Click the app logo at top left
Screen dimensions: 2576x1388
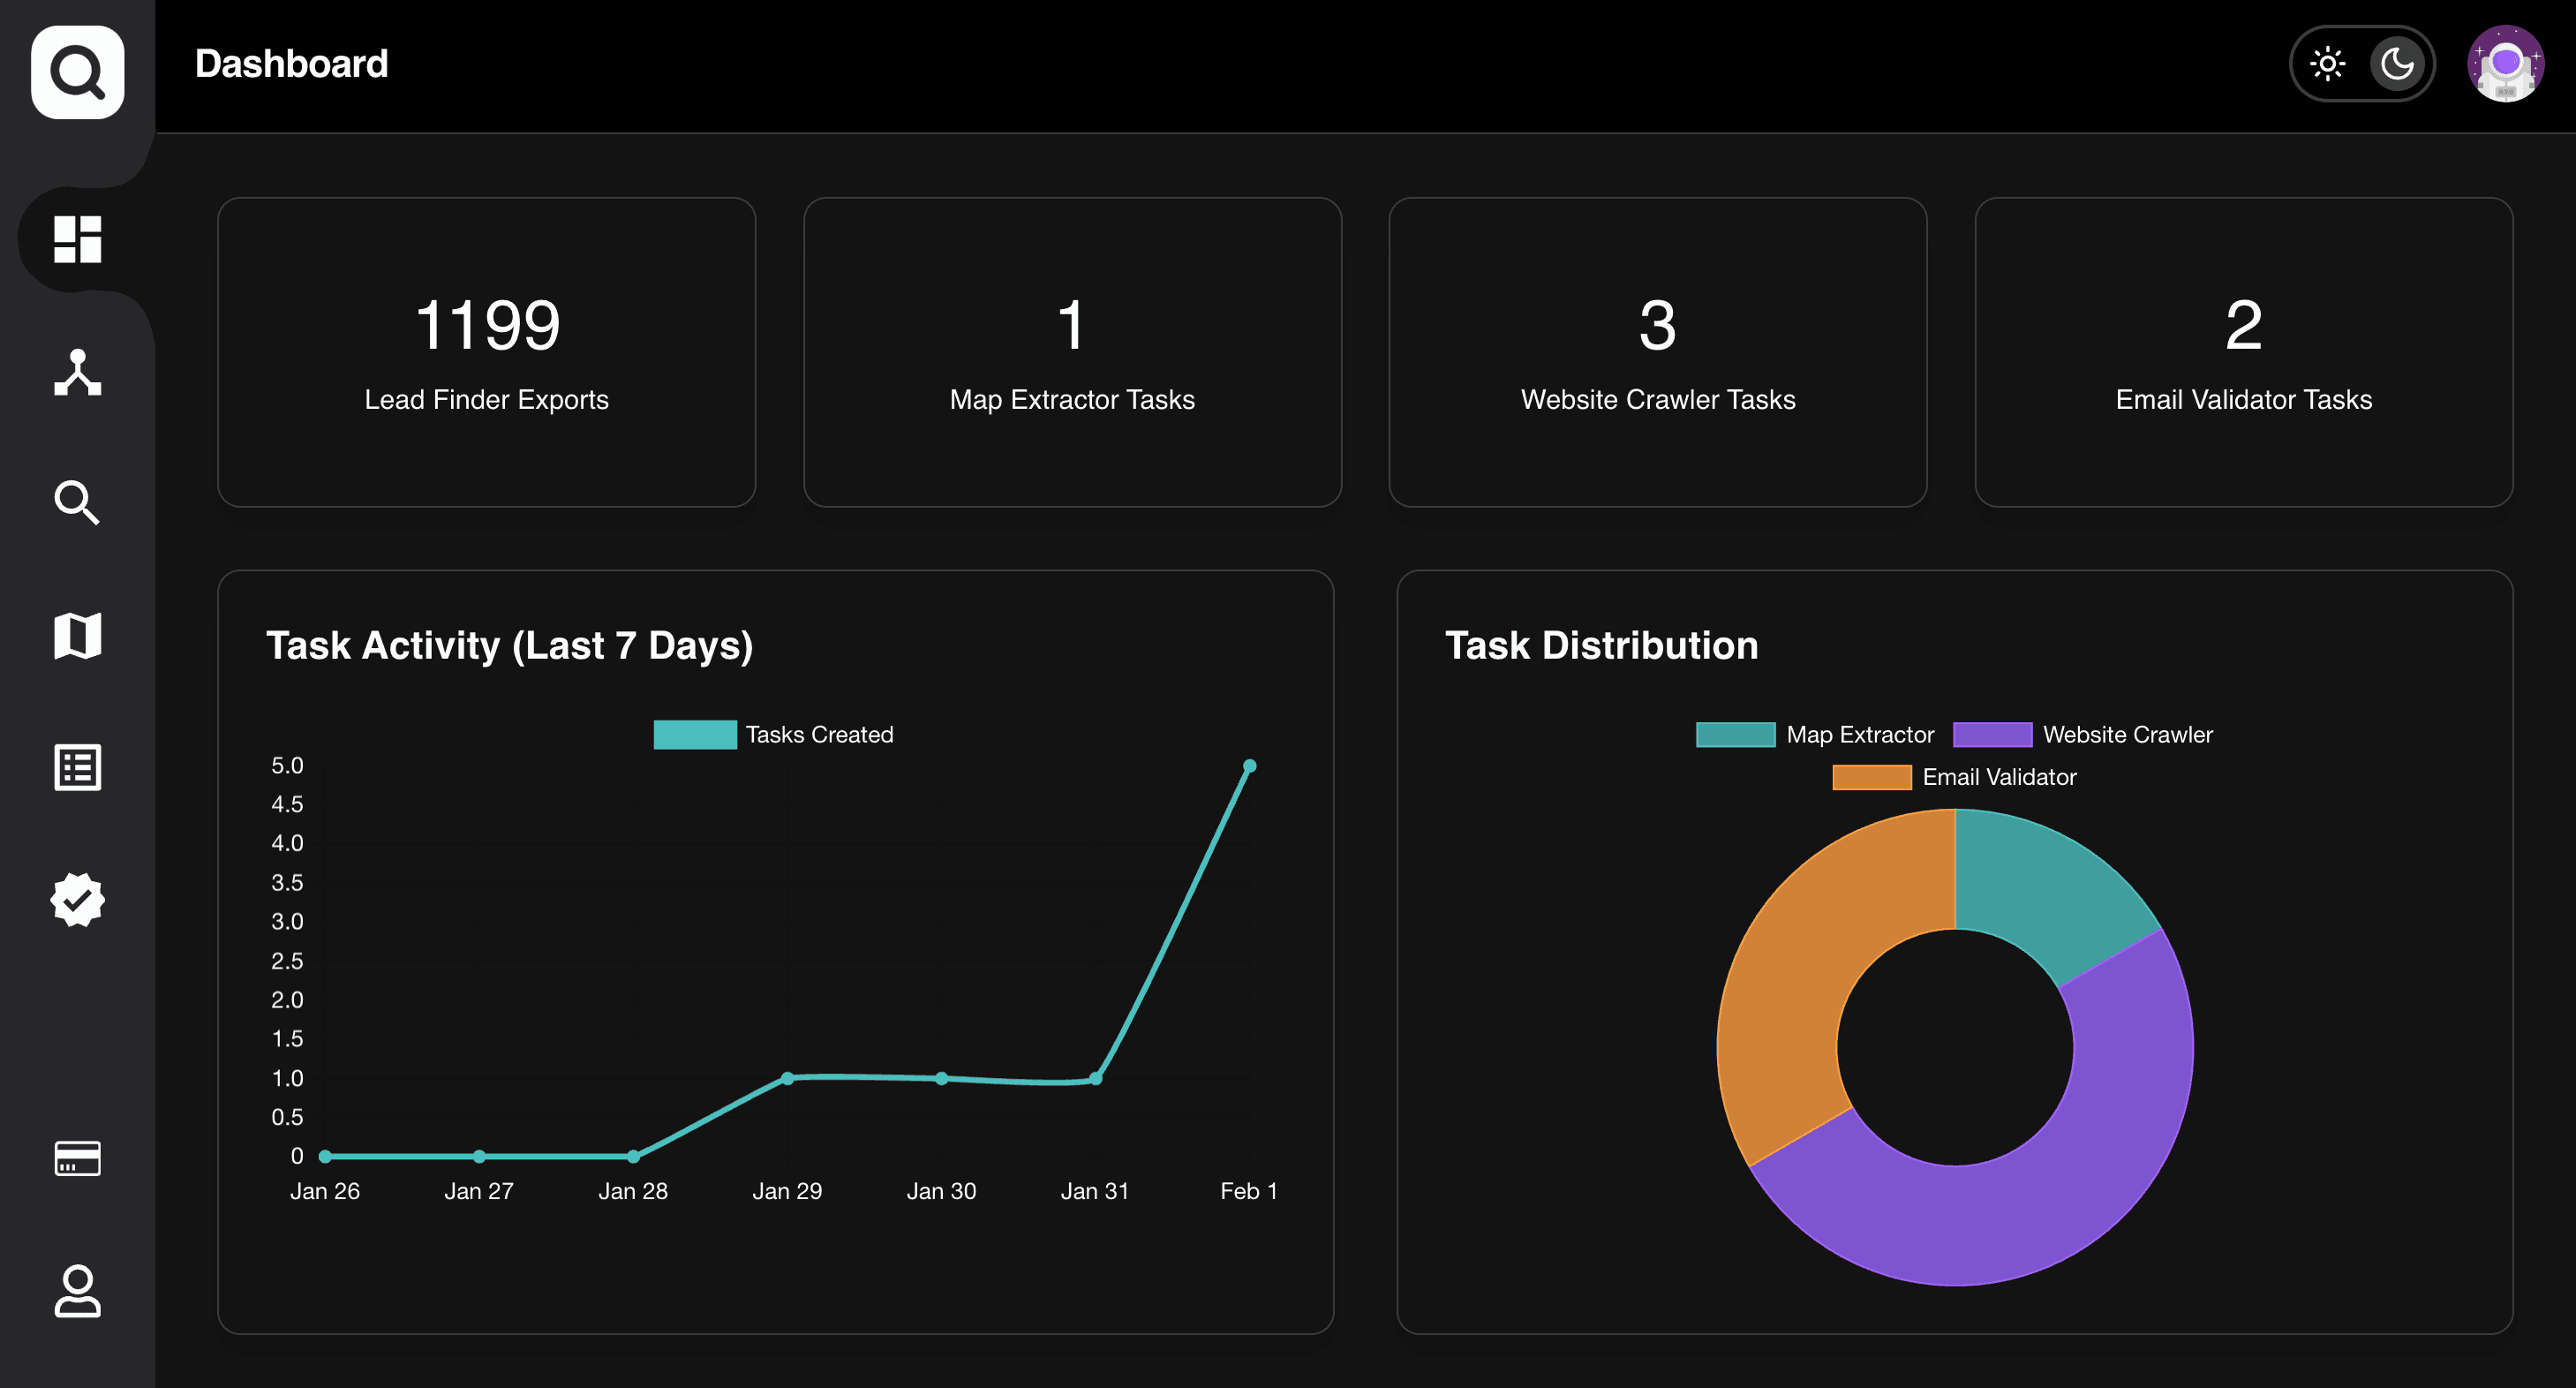click(78, 72)
